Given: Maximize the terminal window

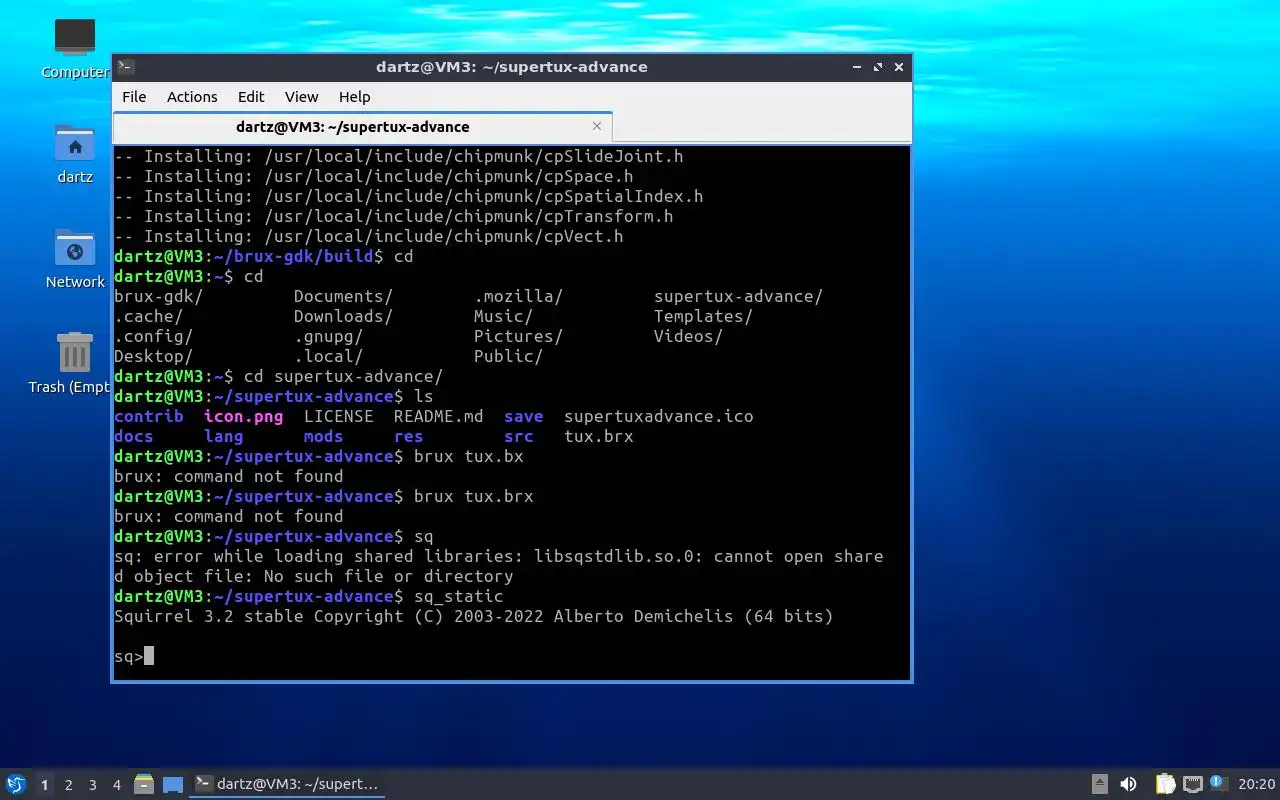Looking at the screenshot, I should pos(878,67).
